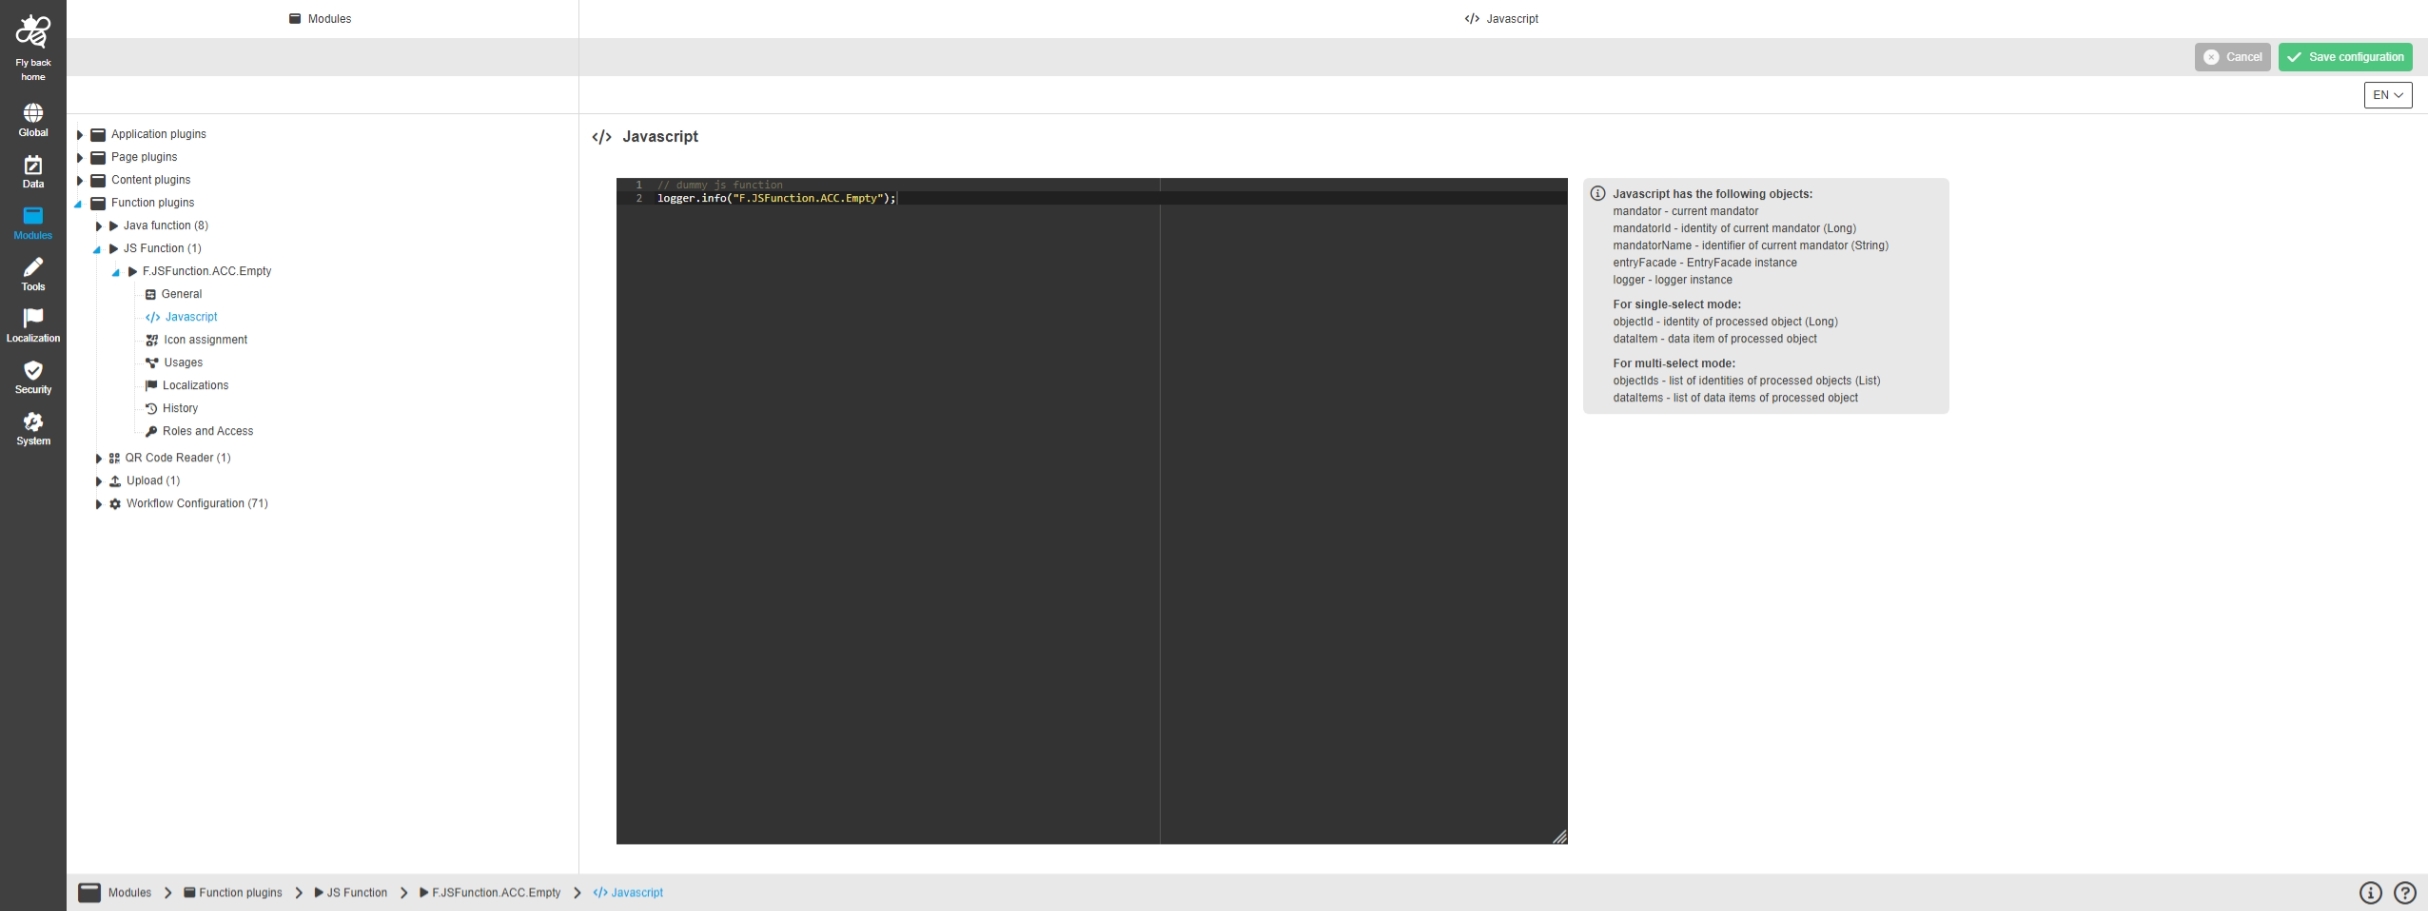Select the Tools pencil icon
The image size is (2428, 911).
pyautogui.click(x=33, y=273)
